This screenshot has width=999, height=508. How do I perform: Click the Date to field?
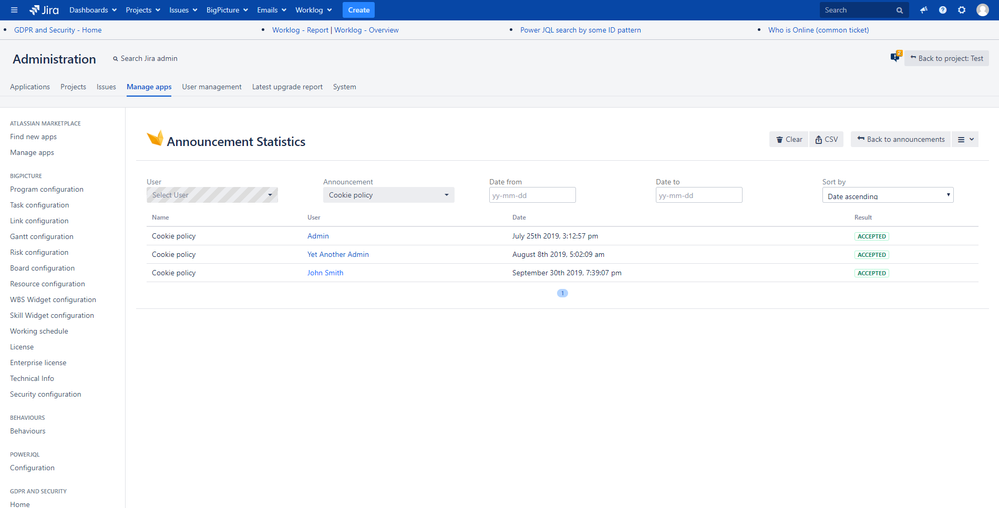(699, 195)
